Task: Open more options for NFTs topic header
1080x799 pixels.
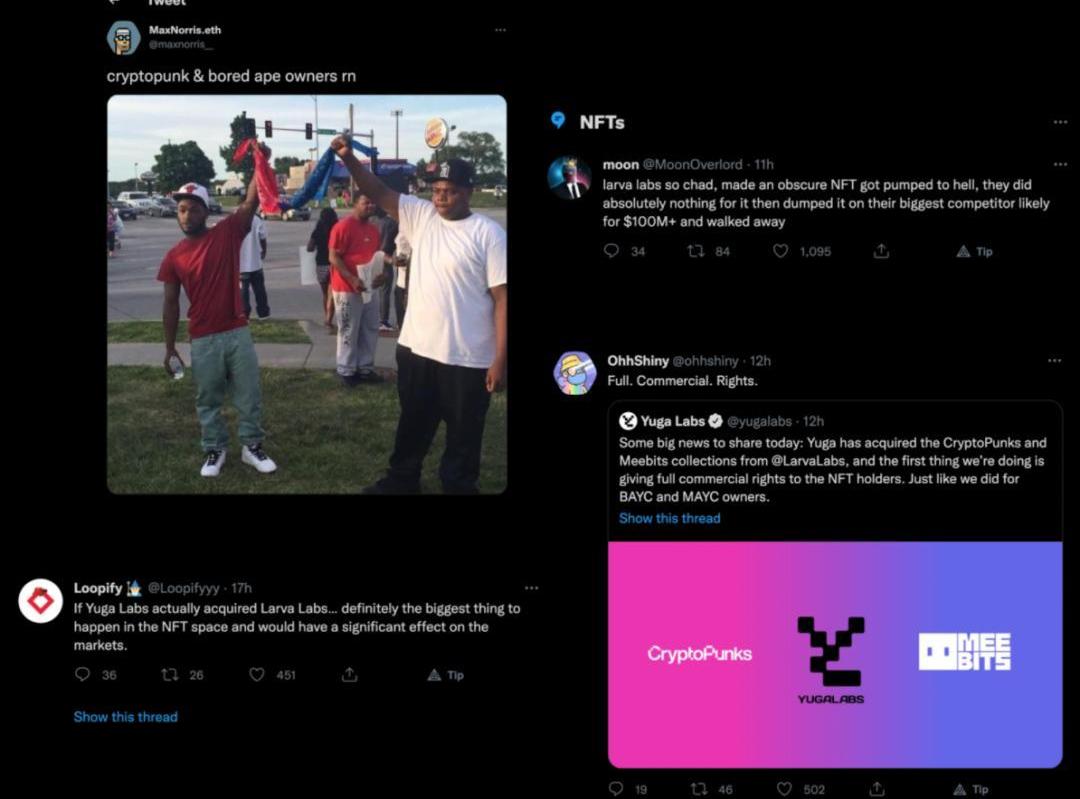Action: pos(1060,122)
